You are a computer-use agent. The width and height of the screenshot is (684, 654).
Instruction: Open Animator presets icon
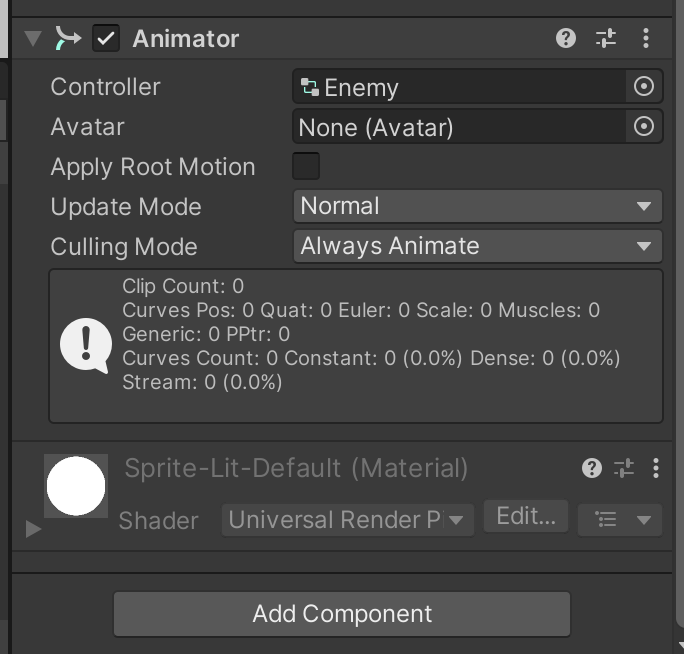(x=606, y=39)
